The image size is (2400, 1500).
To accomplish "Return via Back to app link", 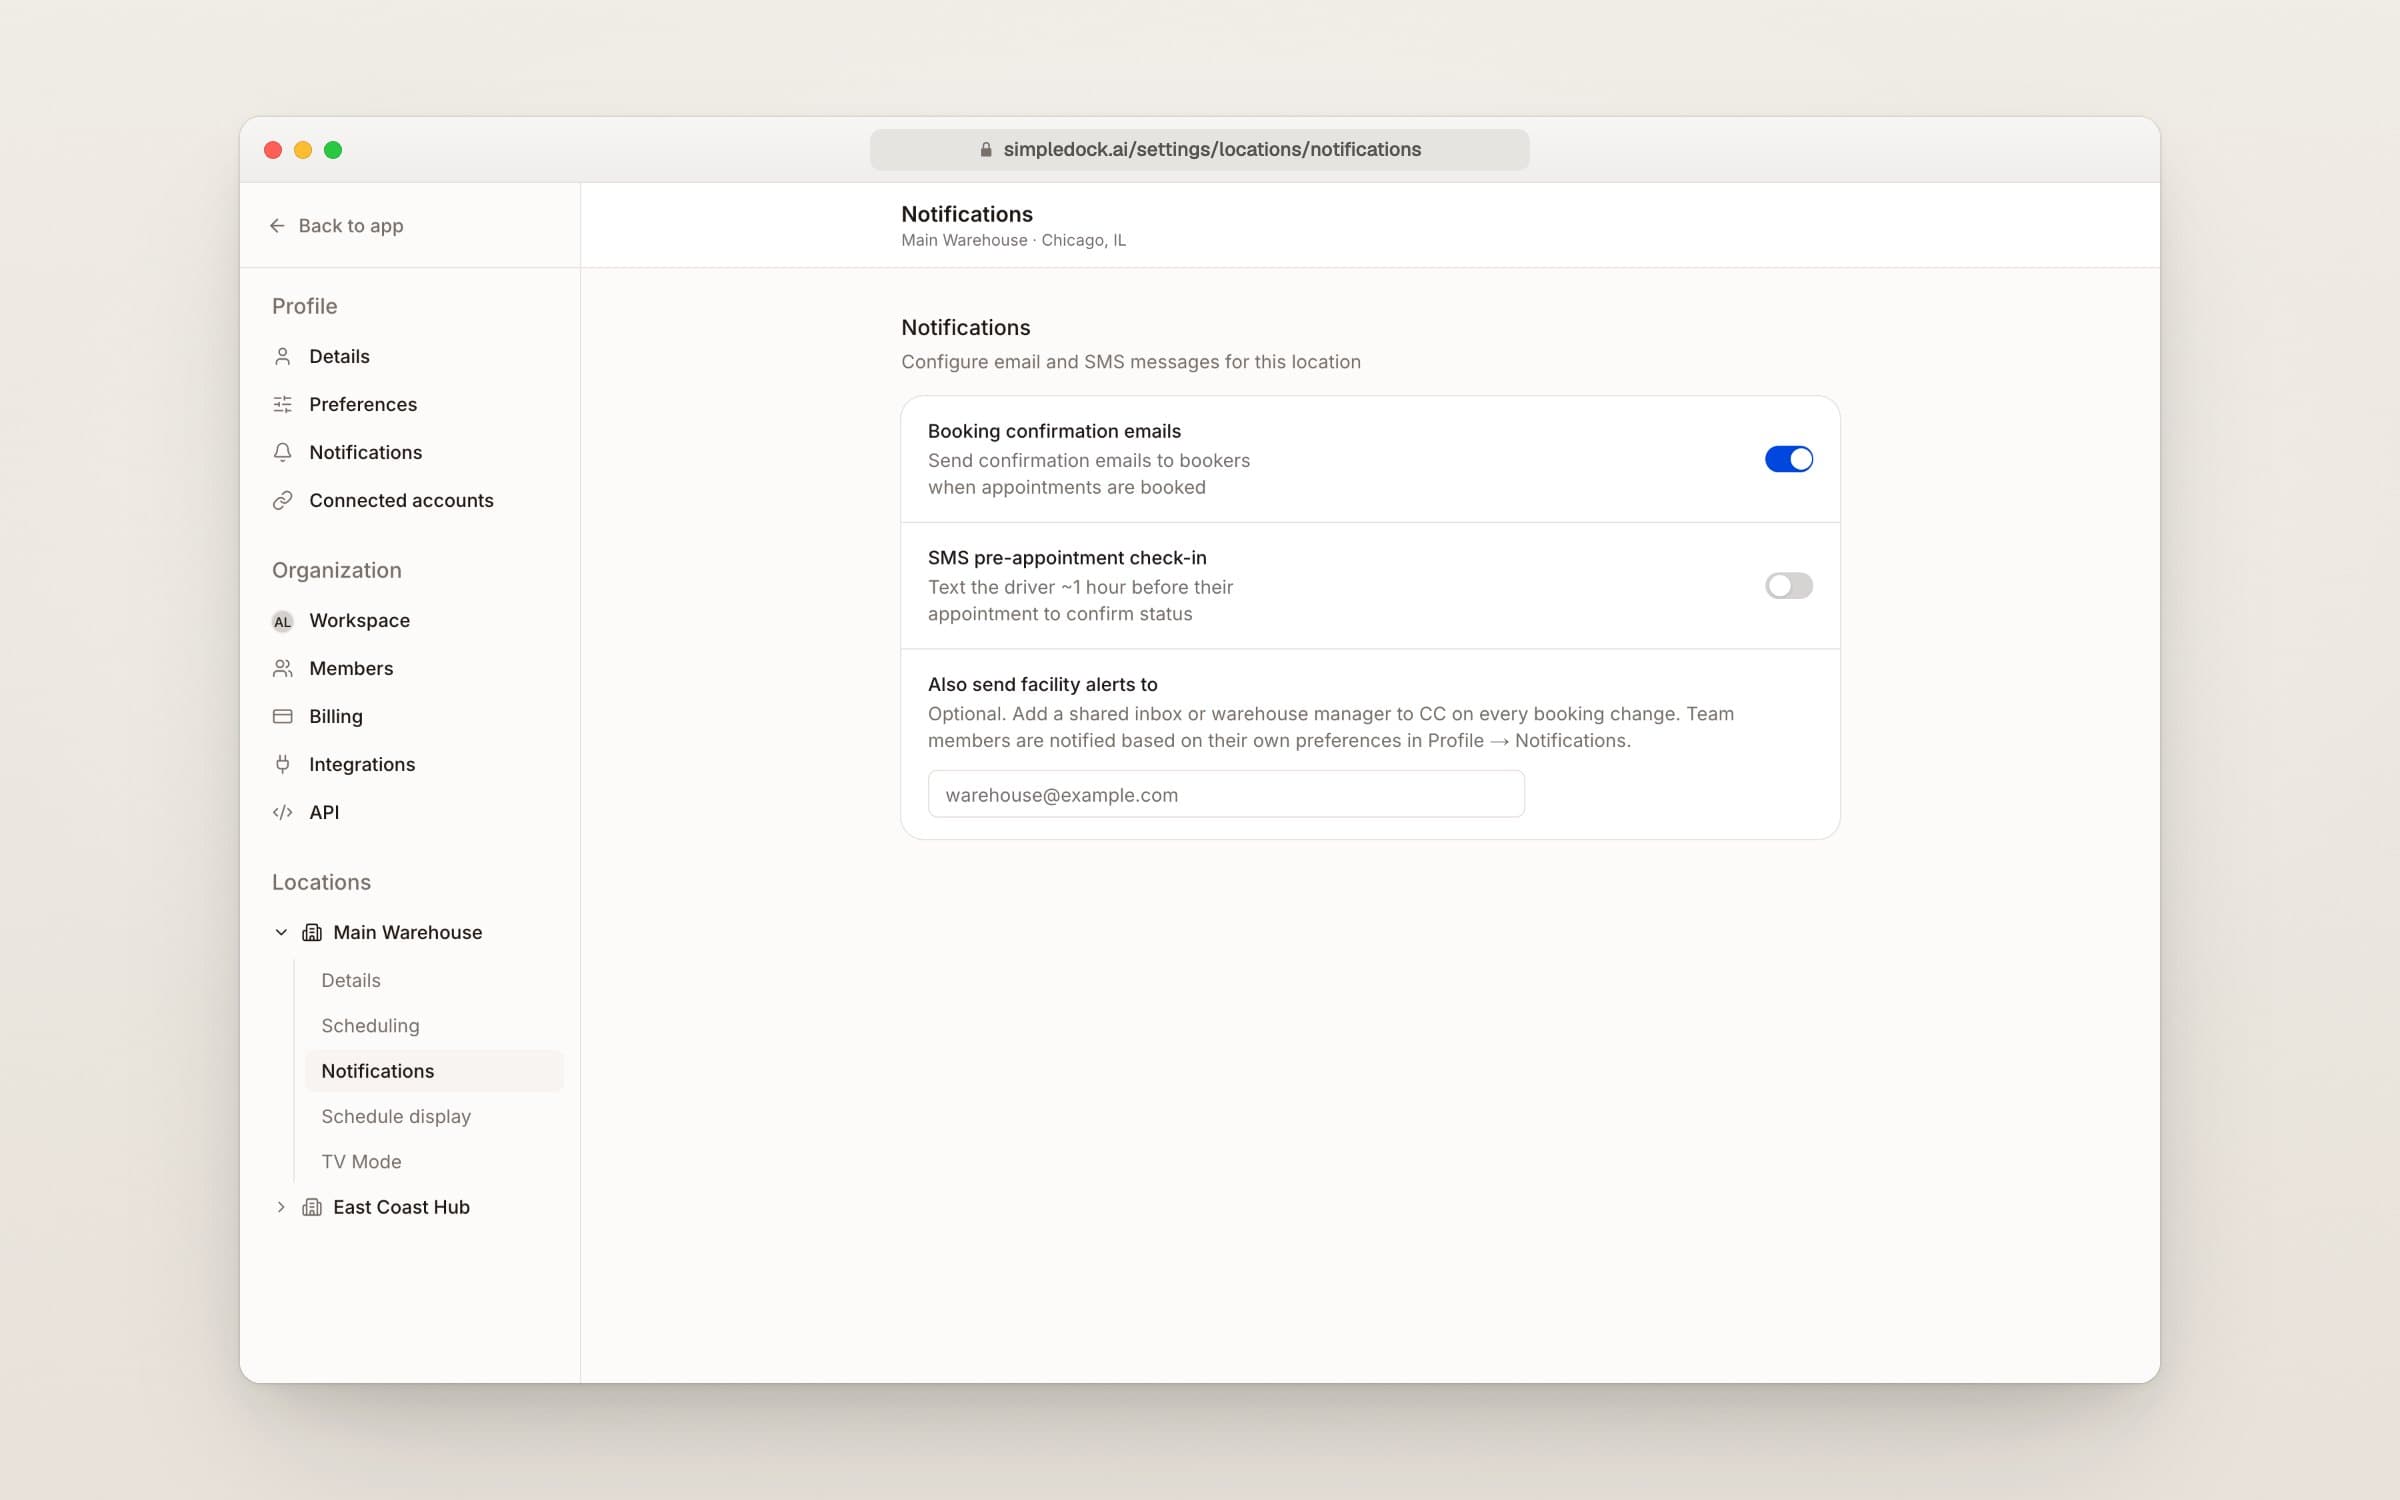I will coord(337,226).
